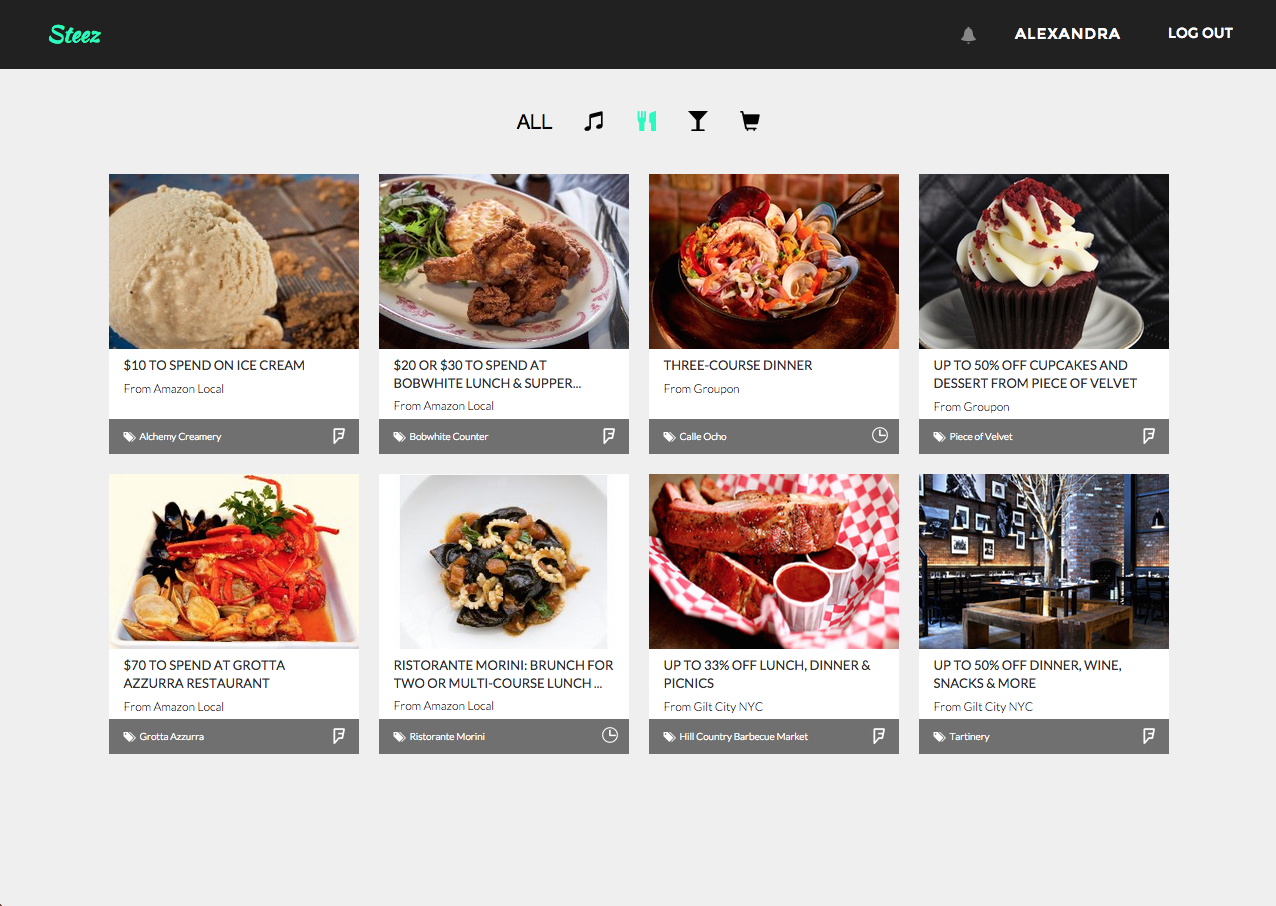Filter by the cocktail glass drinks icon
The image size is (1276, 906).
pyautogui.click(x=698, y=121)
